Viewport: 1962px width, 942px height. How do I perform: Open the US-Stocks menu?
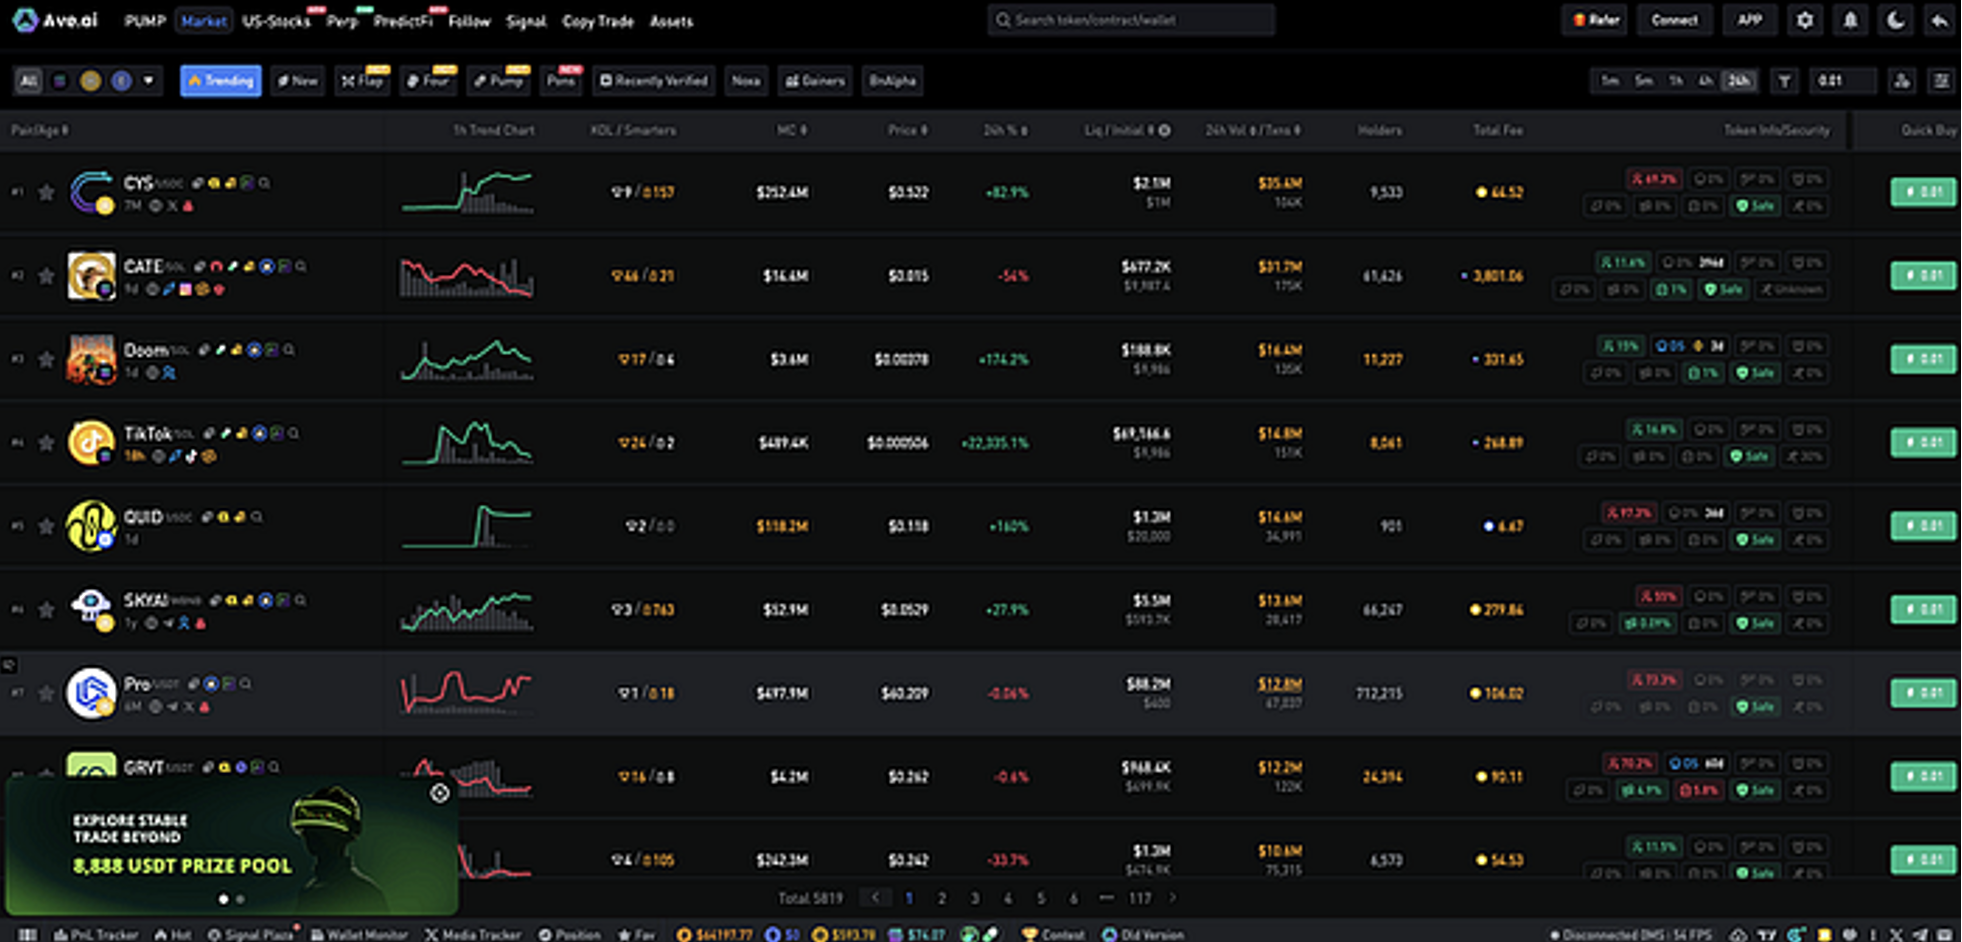pos(276,21)
